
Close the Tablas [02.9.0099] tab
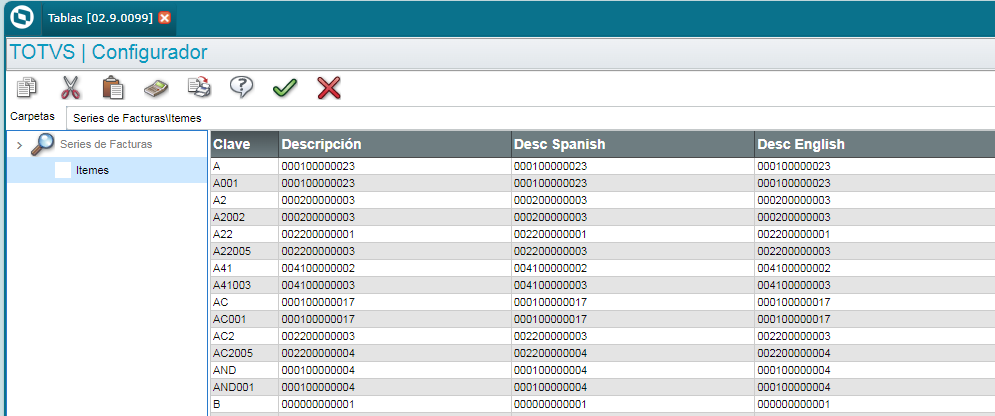[164, 18]
